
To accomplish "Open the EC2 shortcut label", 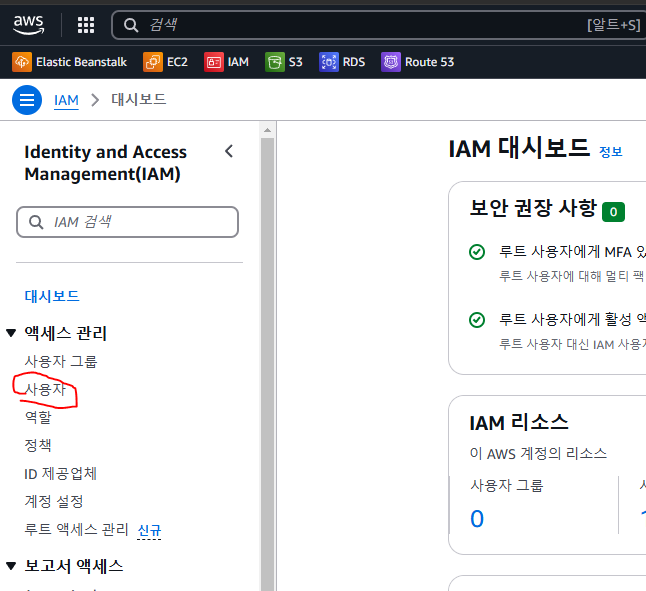I will [x=177, y=62].
